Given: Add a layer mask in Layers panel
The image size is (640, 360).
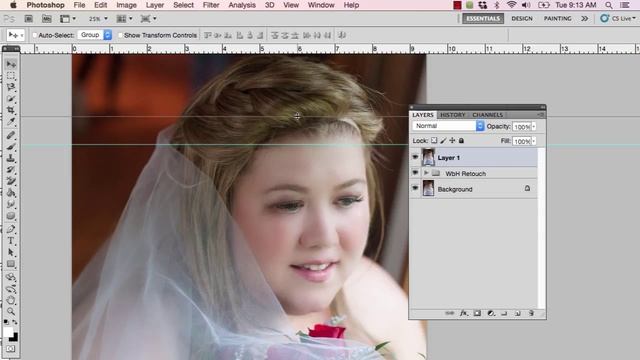Looking at the screenshot, I should pyautogui.click(x=477, y=313).
